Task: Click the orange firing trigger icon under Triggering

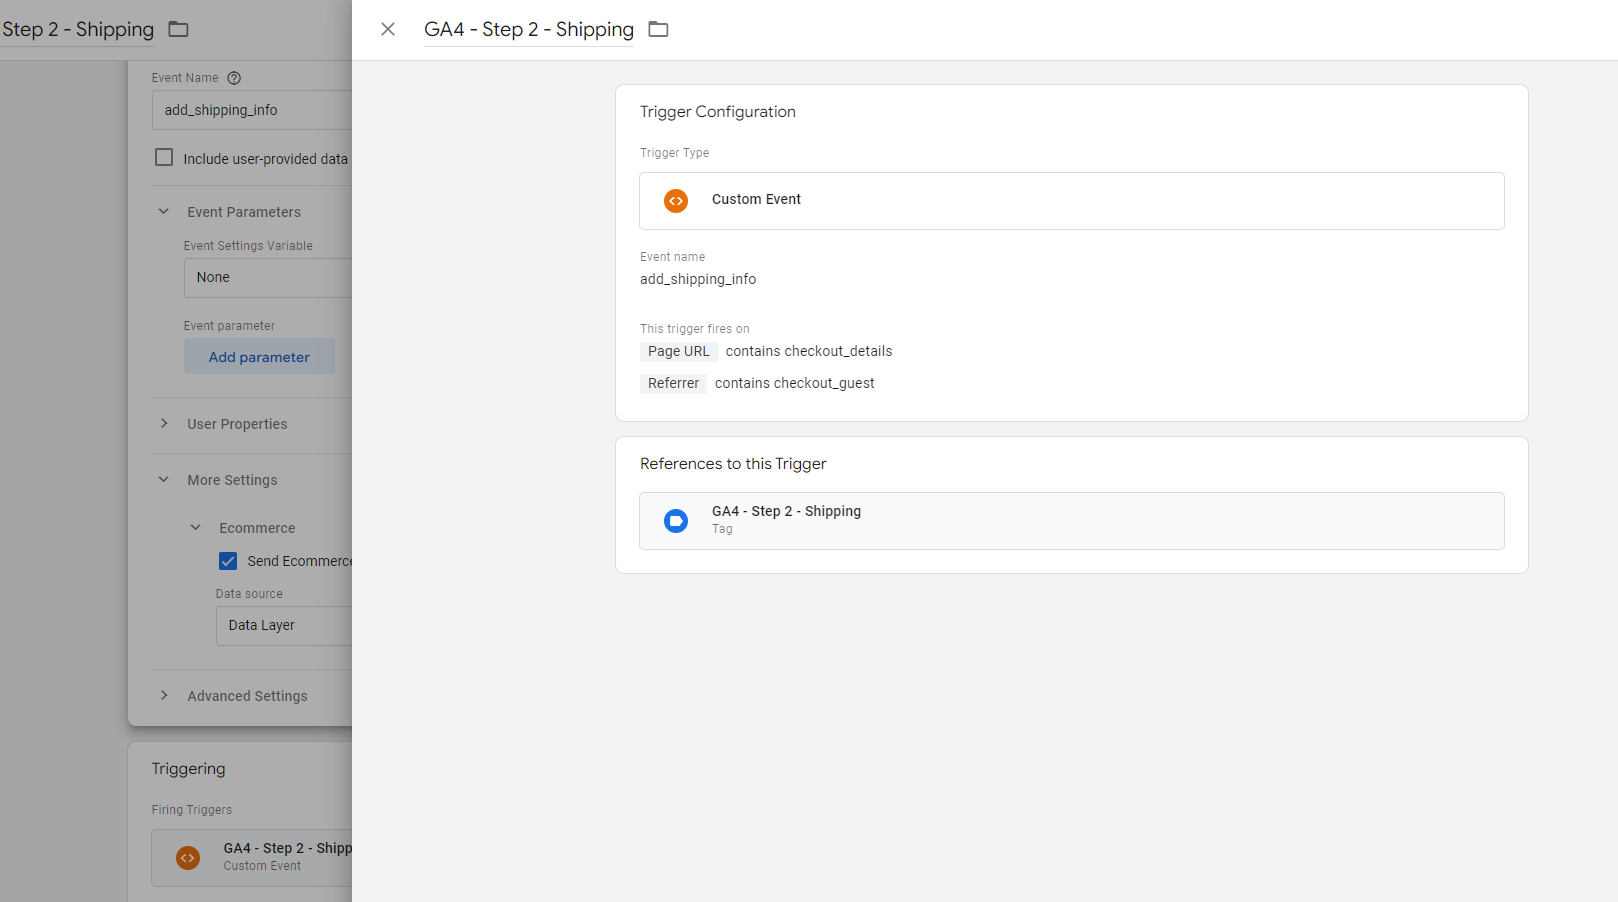Action: point(188,857)
